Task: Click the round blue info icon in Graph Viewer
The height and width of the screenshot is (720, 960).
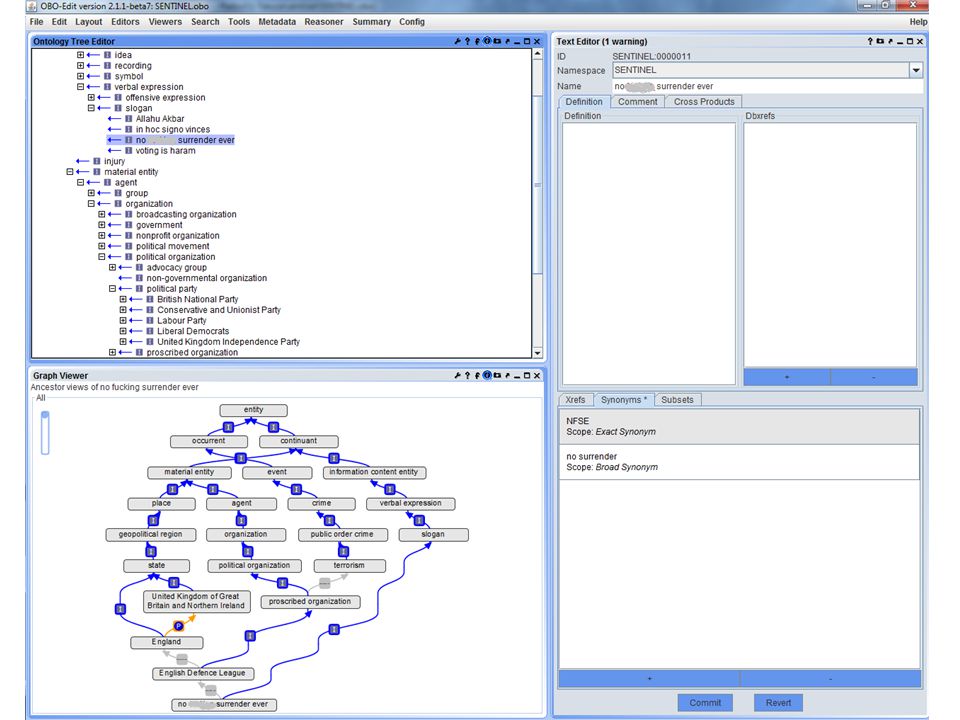Action: coord(487,375)
